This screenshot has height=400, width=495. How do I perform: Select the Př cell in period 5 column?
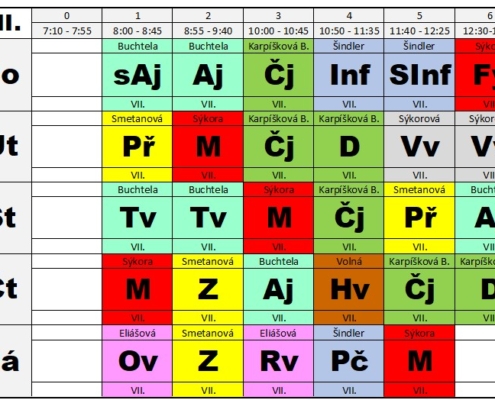point(419,218)
